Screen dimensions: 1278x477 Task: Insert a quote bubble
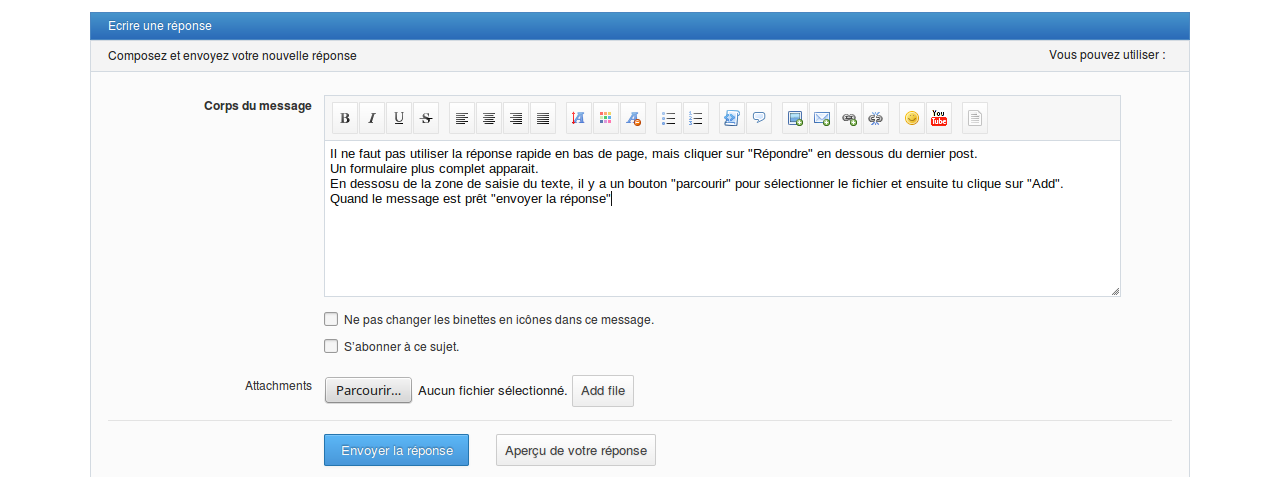(759, 118)
